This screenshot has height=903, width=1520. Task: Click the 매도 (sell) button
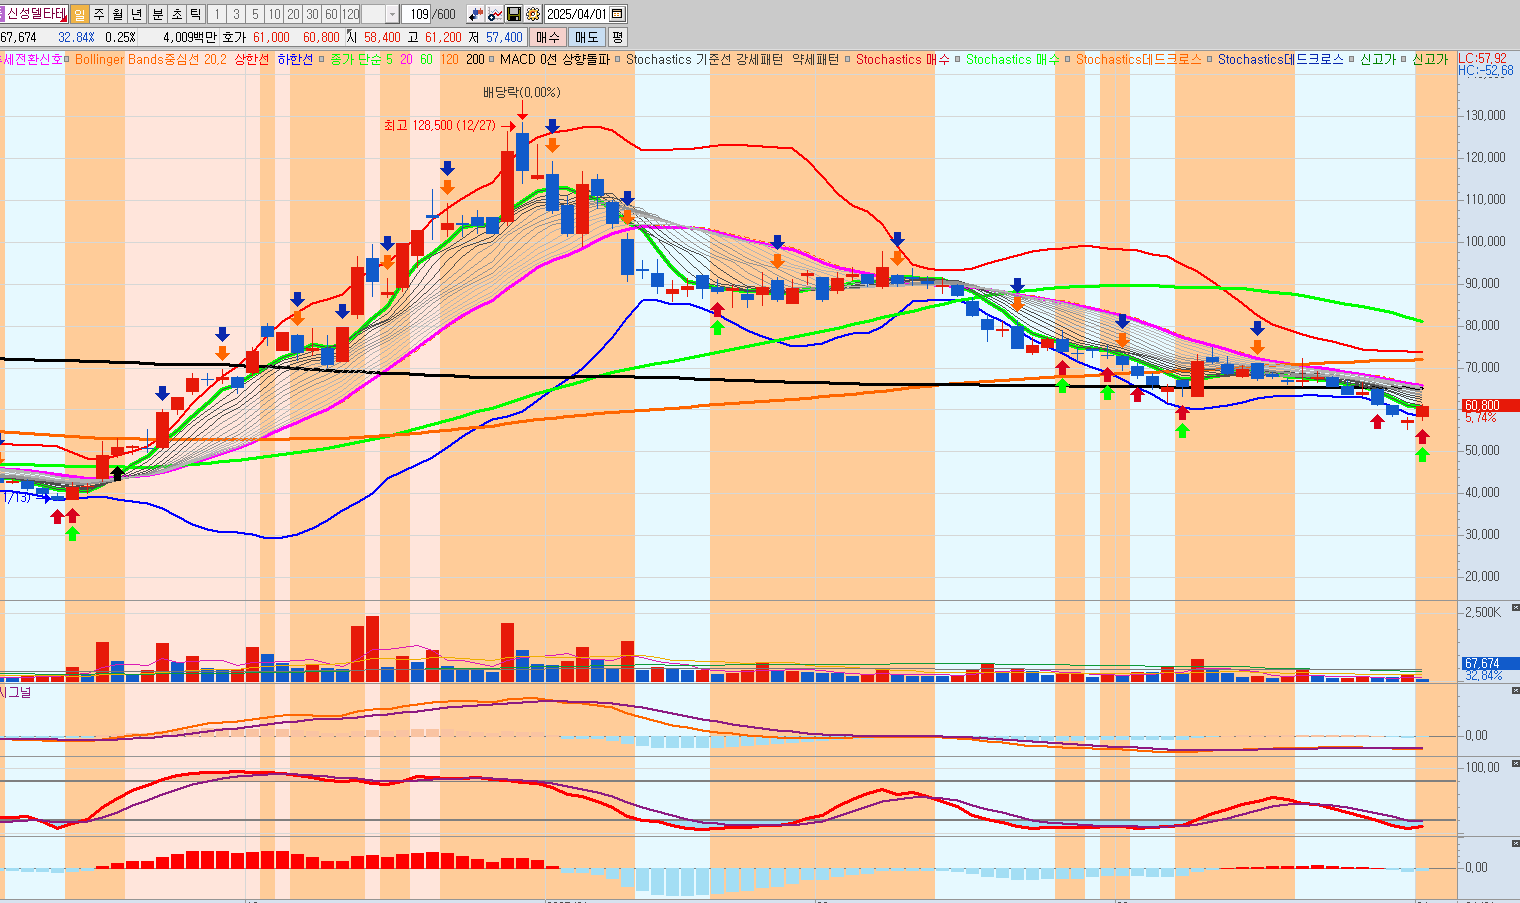pos(586,37)
